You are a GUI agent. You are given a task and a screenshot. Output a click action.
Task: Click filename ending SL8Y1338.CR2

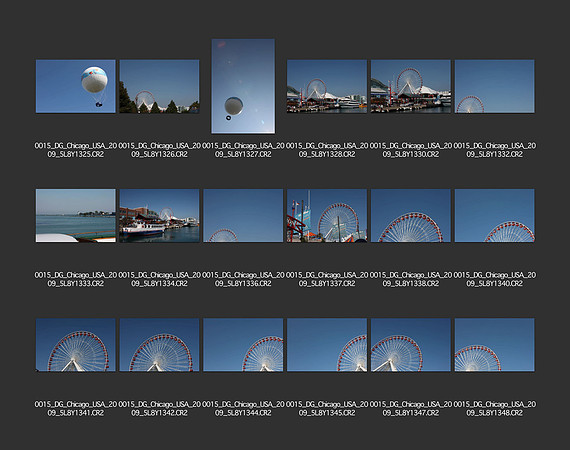tap(411, 279)
